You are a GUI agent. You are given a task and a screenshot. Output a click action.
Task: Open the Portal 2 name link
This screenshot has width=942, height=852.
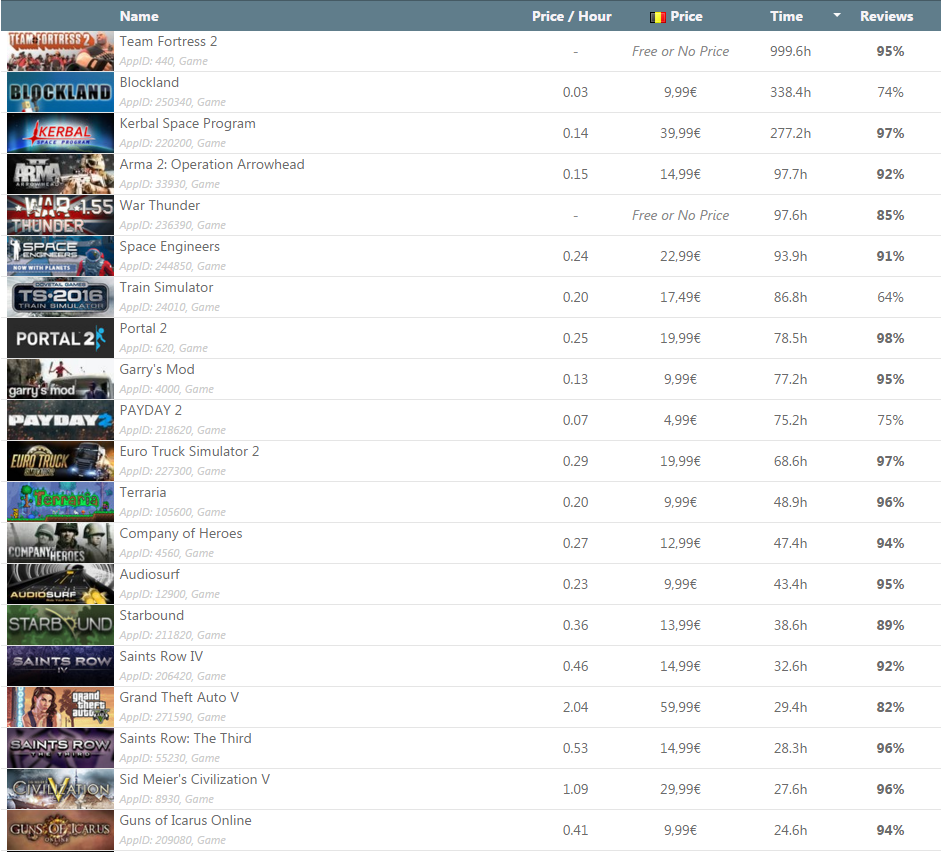click(143, 329)
